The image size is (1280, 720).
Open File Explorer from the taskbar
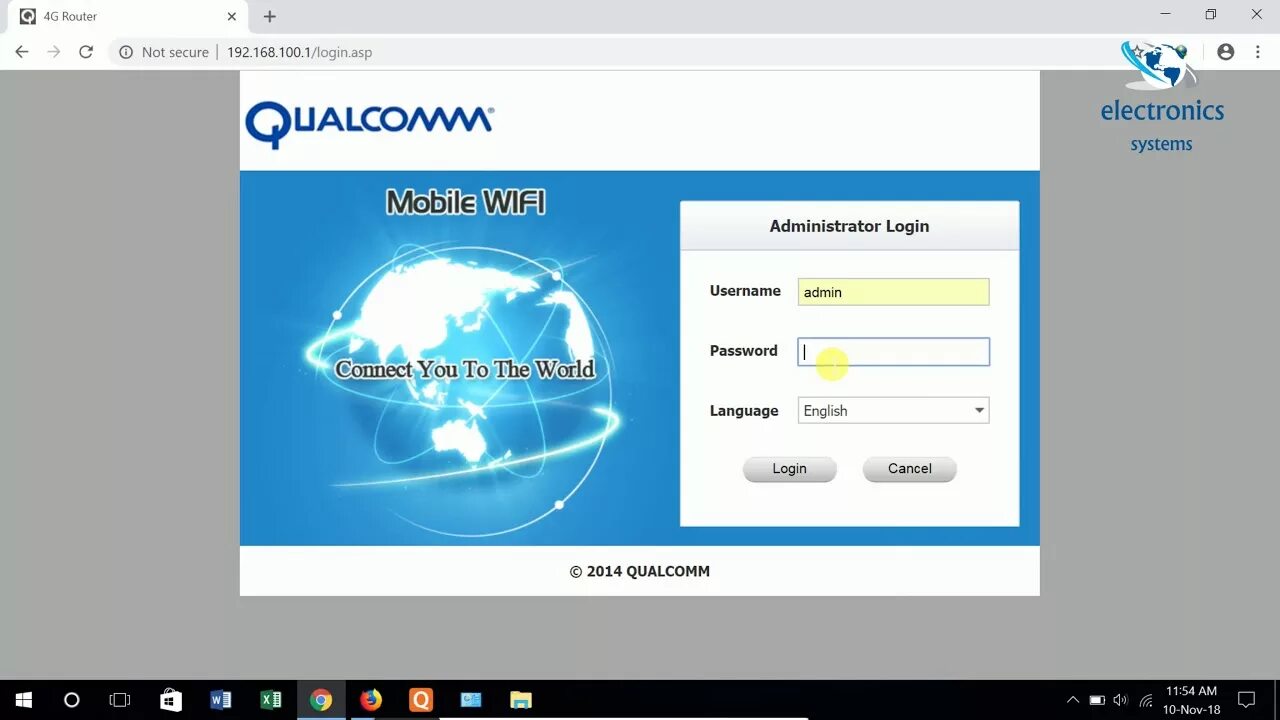coord(521,700)
